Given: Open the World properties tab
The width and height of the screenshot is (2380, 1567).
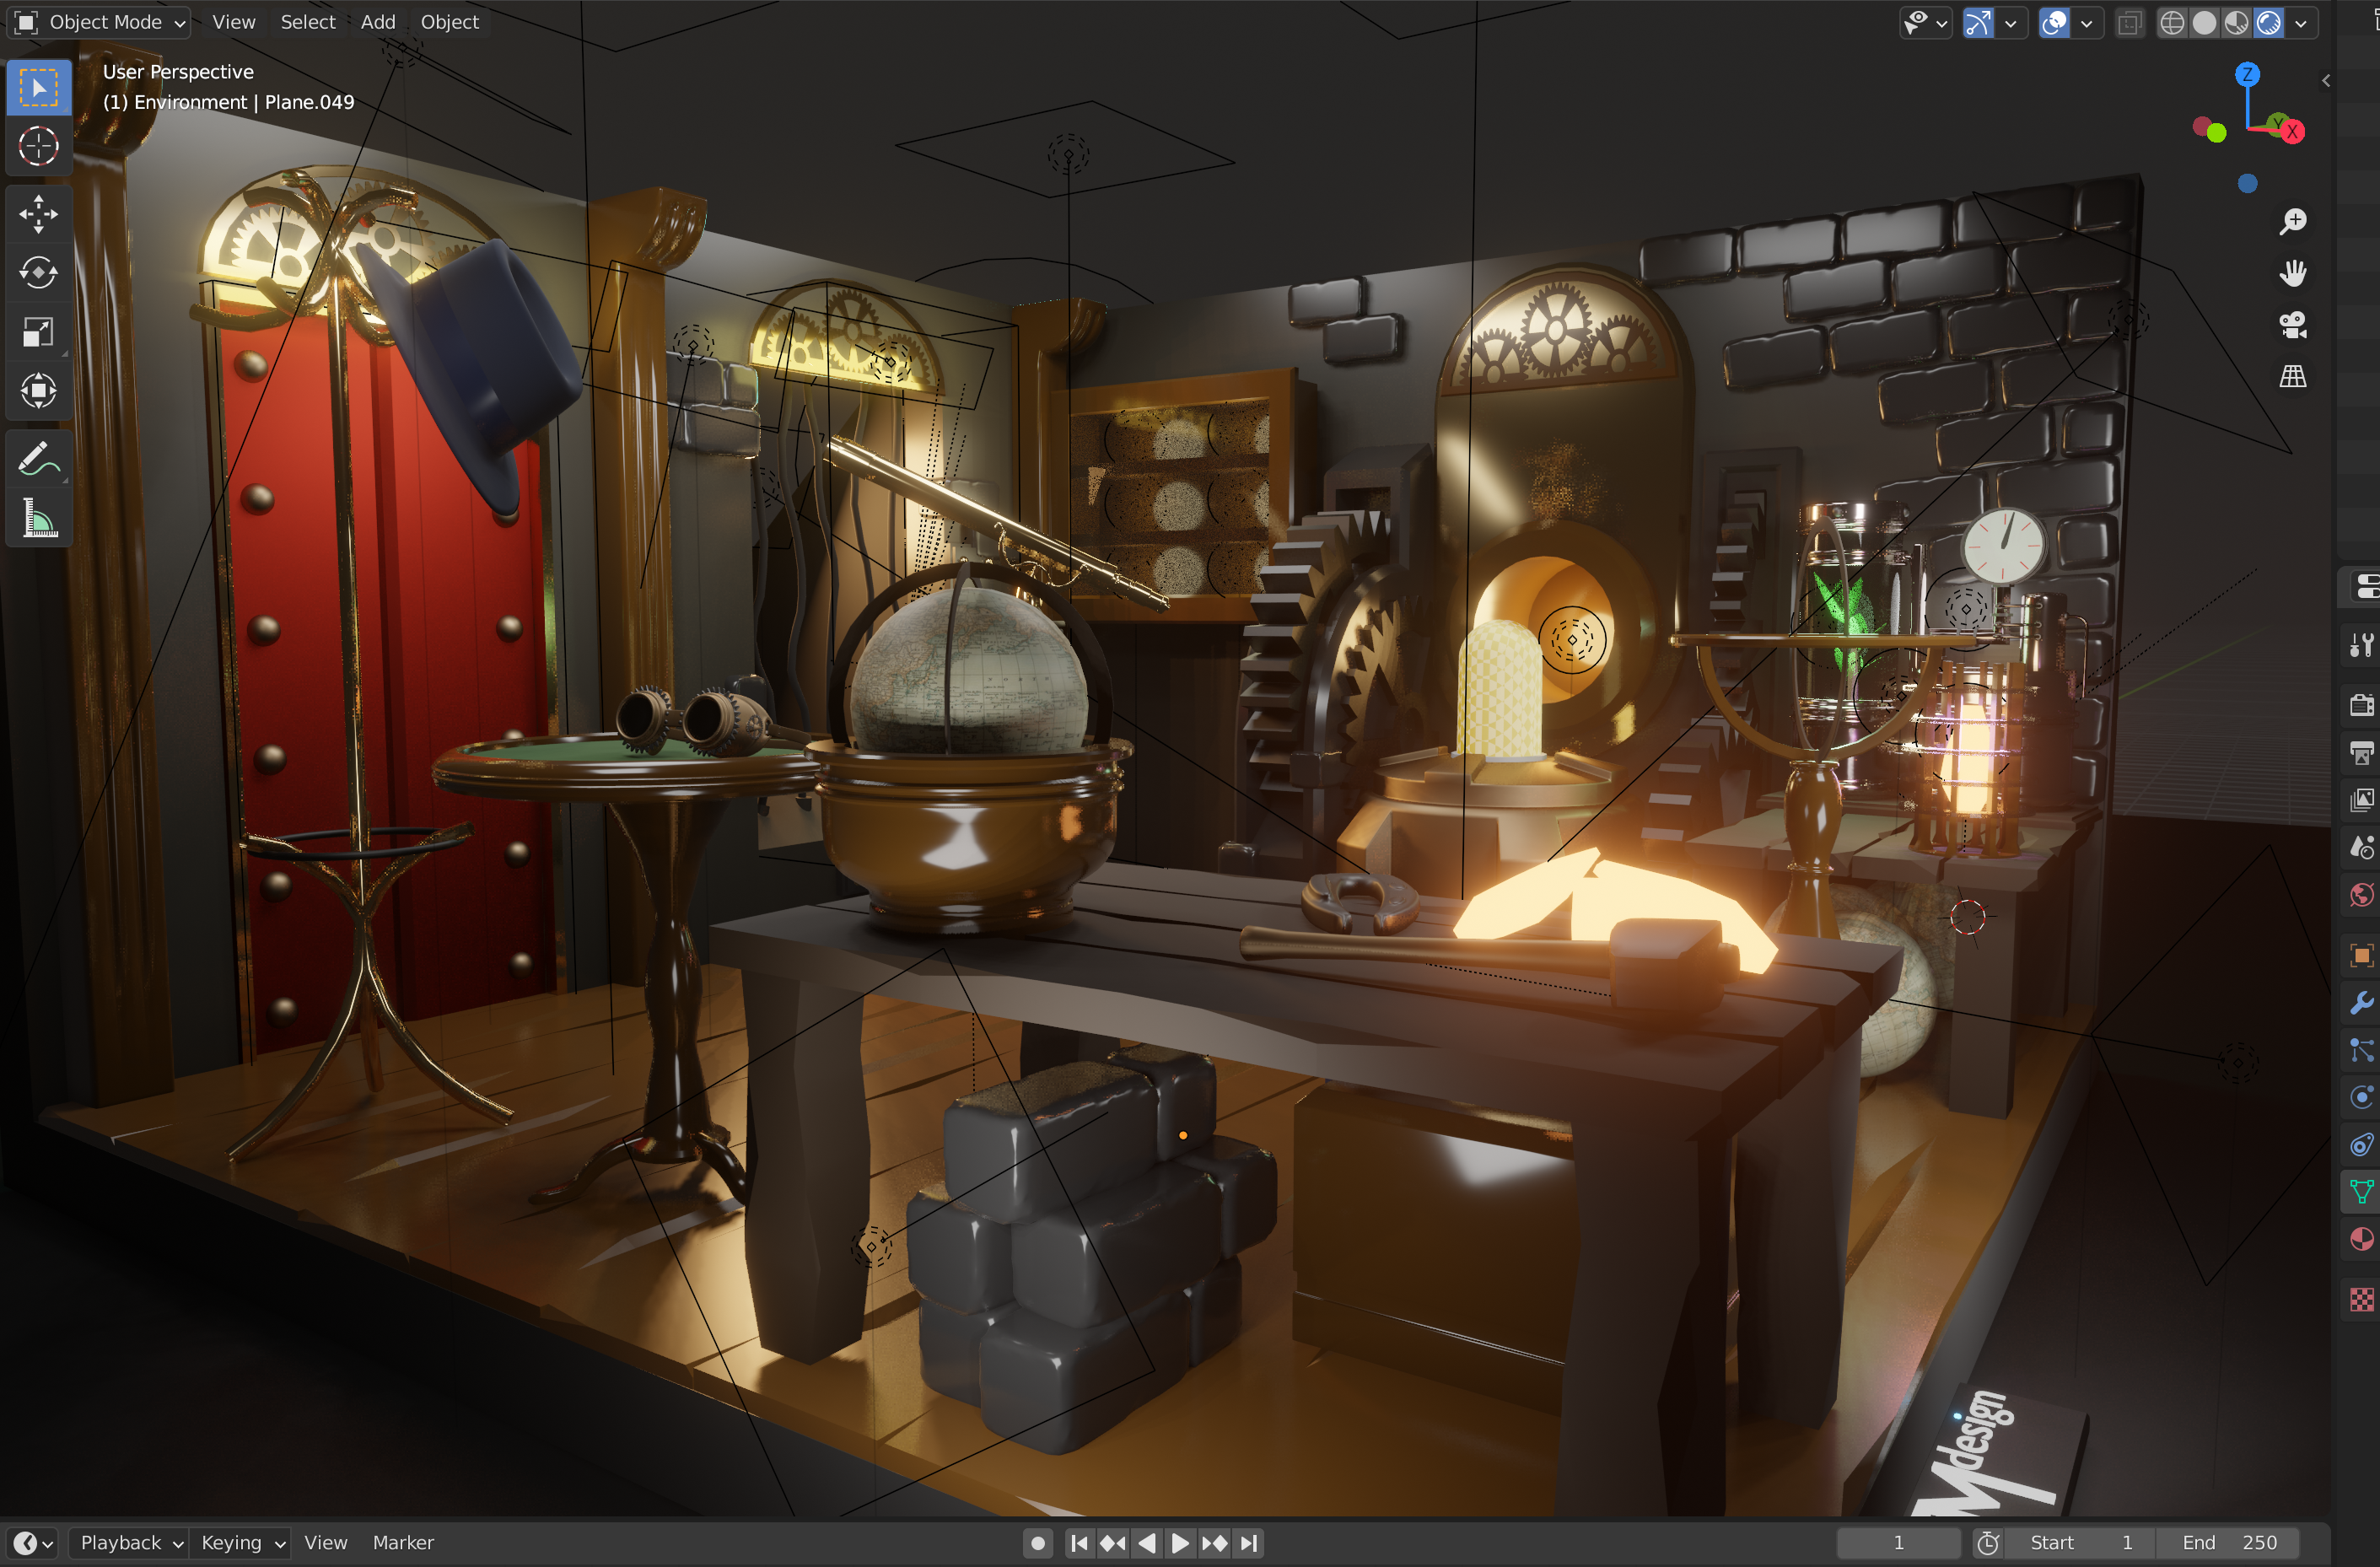Looking at the screenshot, I should 2361,895.
